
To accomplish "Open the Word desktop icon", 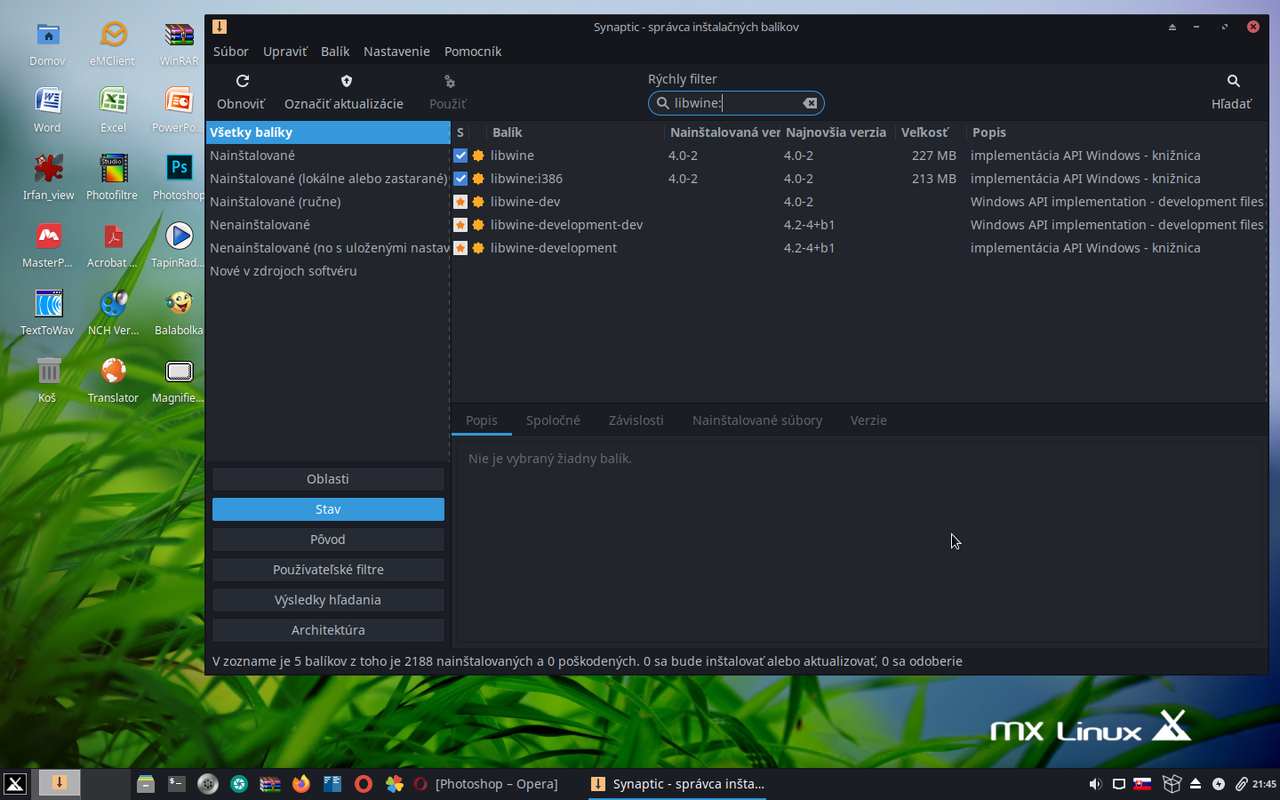I will click(x=47, y=110).
